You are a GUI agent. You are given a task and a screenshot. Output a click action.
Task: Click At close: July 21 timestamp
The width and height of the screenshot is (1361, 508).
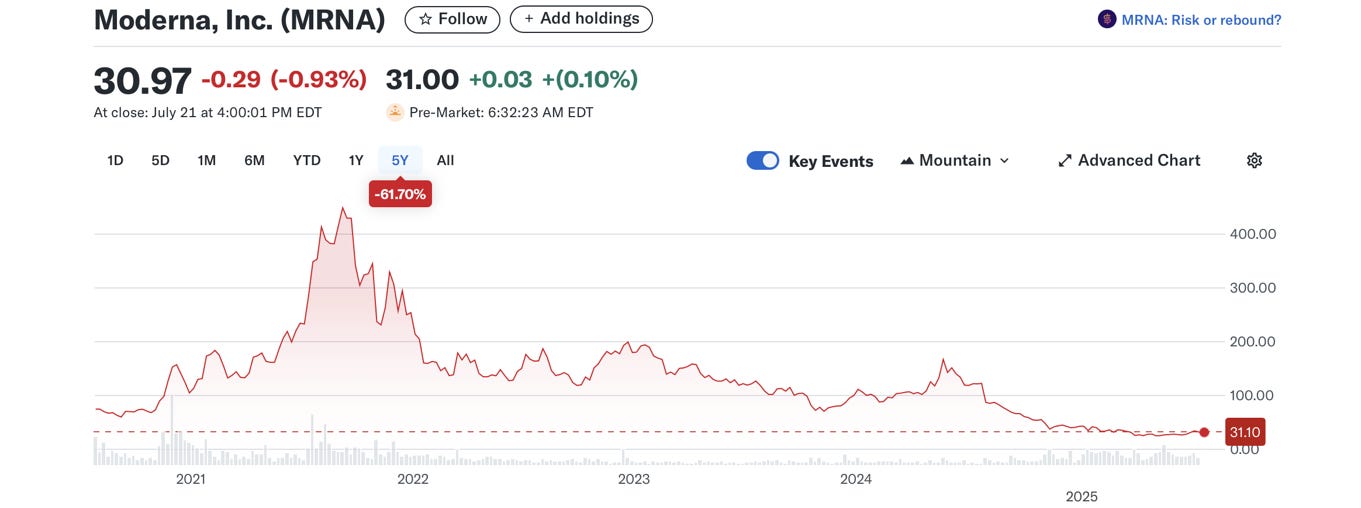[x=208, y=113]
